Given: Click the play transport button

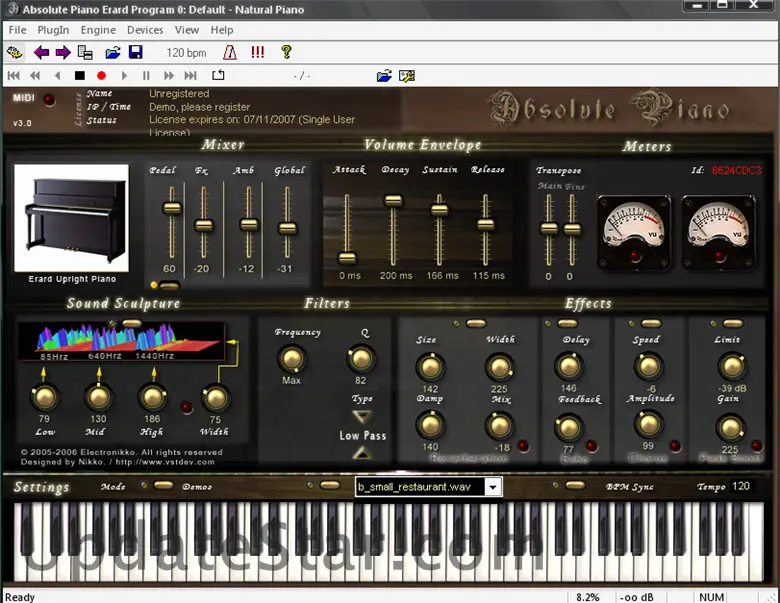Looking at the screenshot, I should click(124, 76).
